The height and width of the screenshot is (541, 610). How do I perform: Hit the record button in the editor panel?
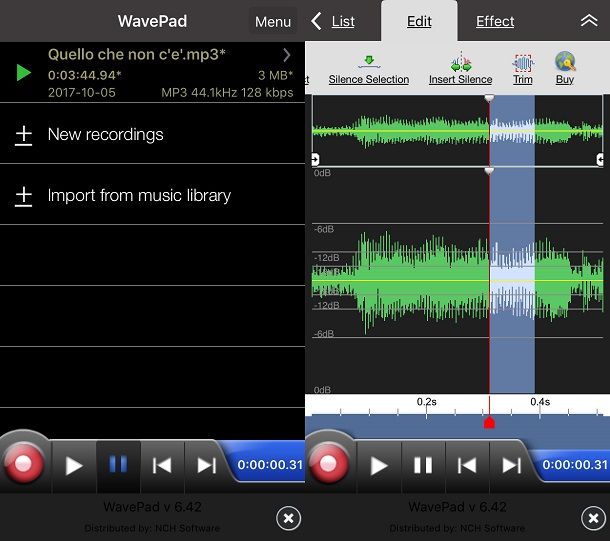click(x=328, y=464)
